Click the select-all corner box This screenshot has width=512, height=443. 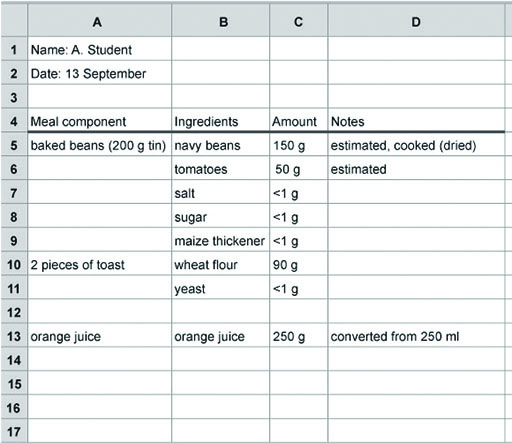[x=14, y=20]
